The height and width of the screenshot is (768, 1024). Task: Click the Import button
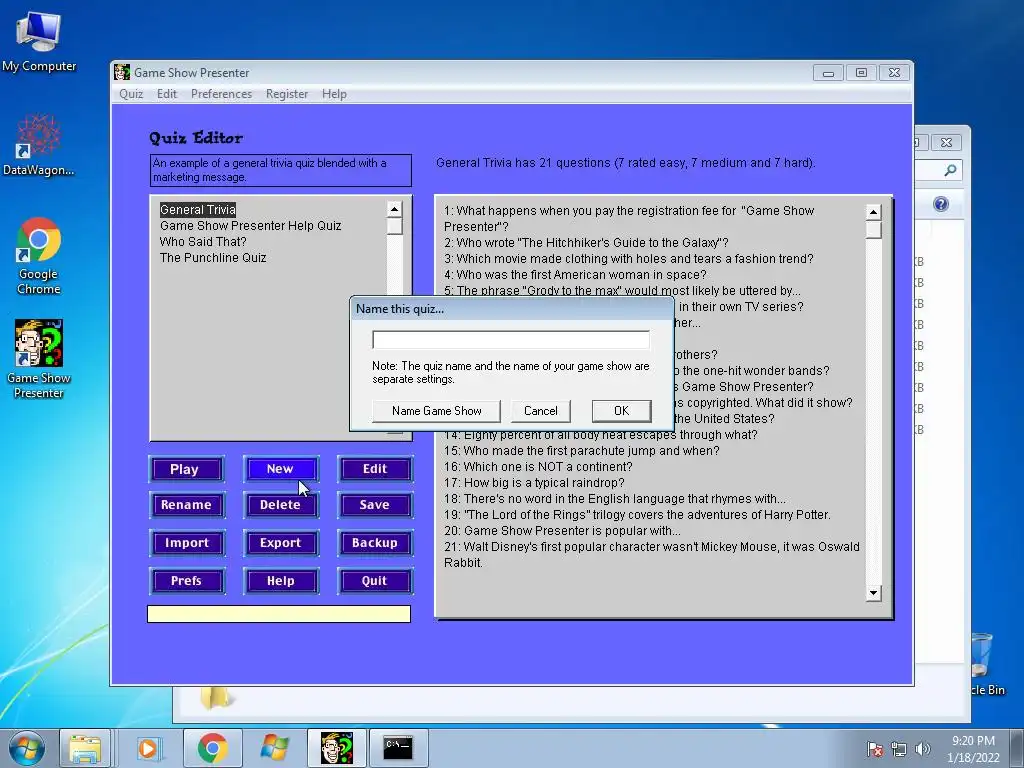pos(187,543)
